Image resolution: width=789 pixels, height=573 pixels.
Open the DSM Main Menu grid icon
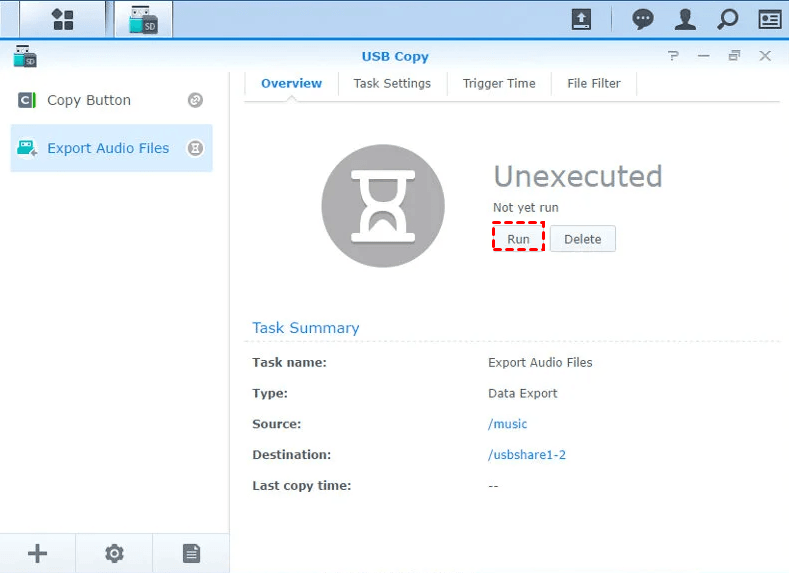pos(63,19)
